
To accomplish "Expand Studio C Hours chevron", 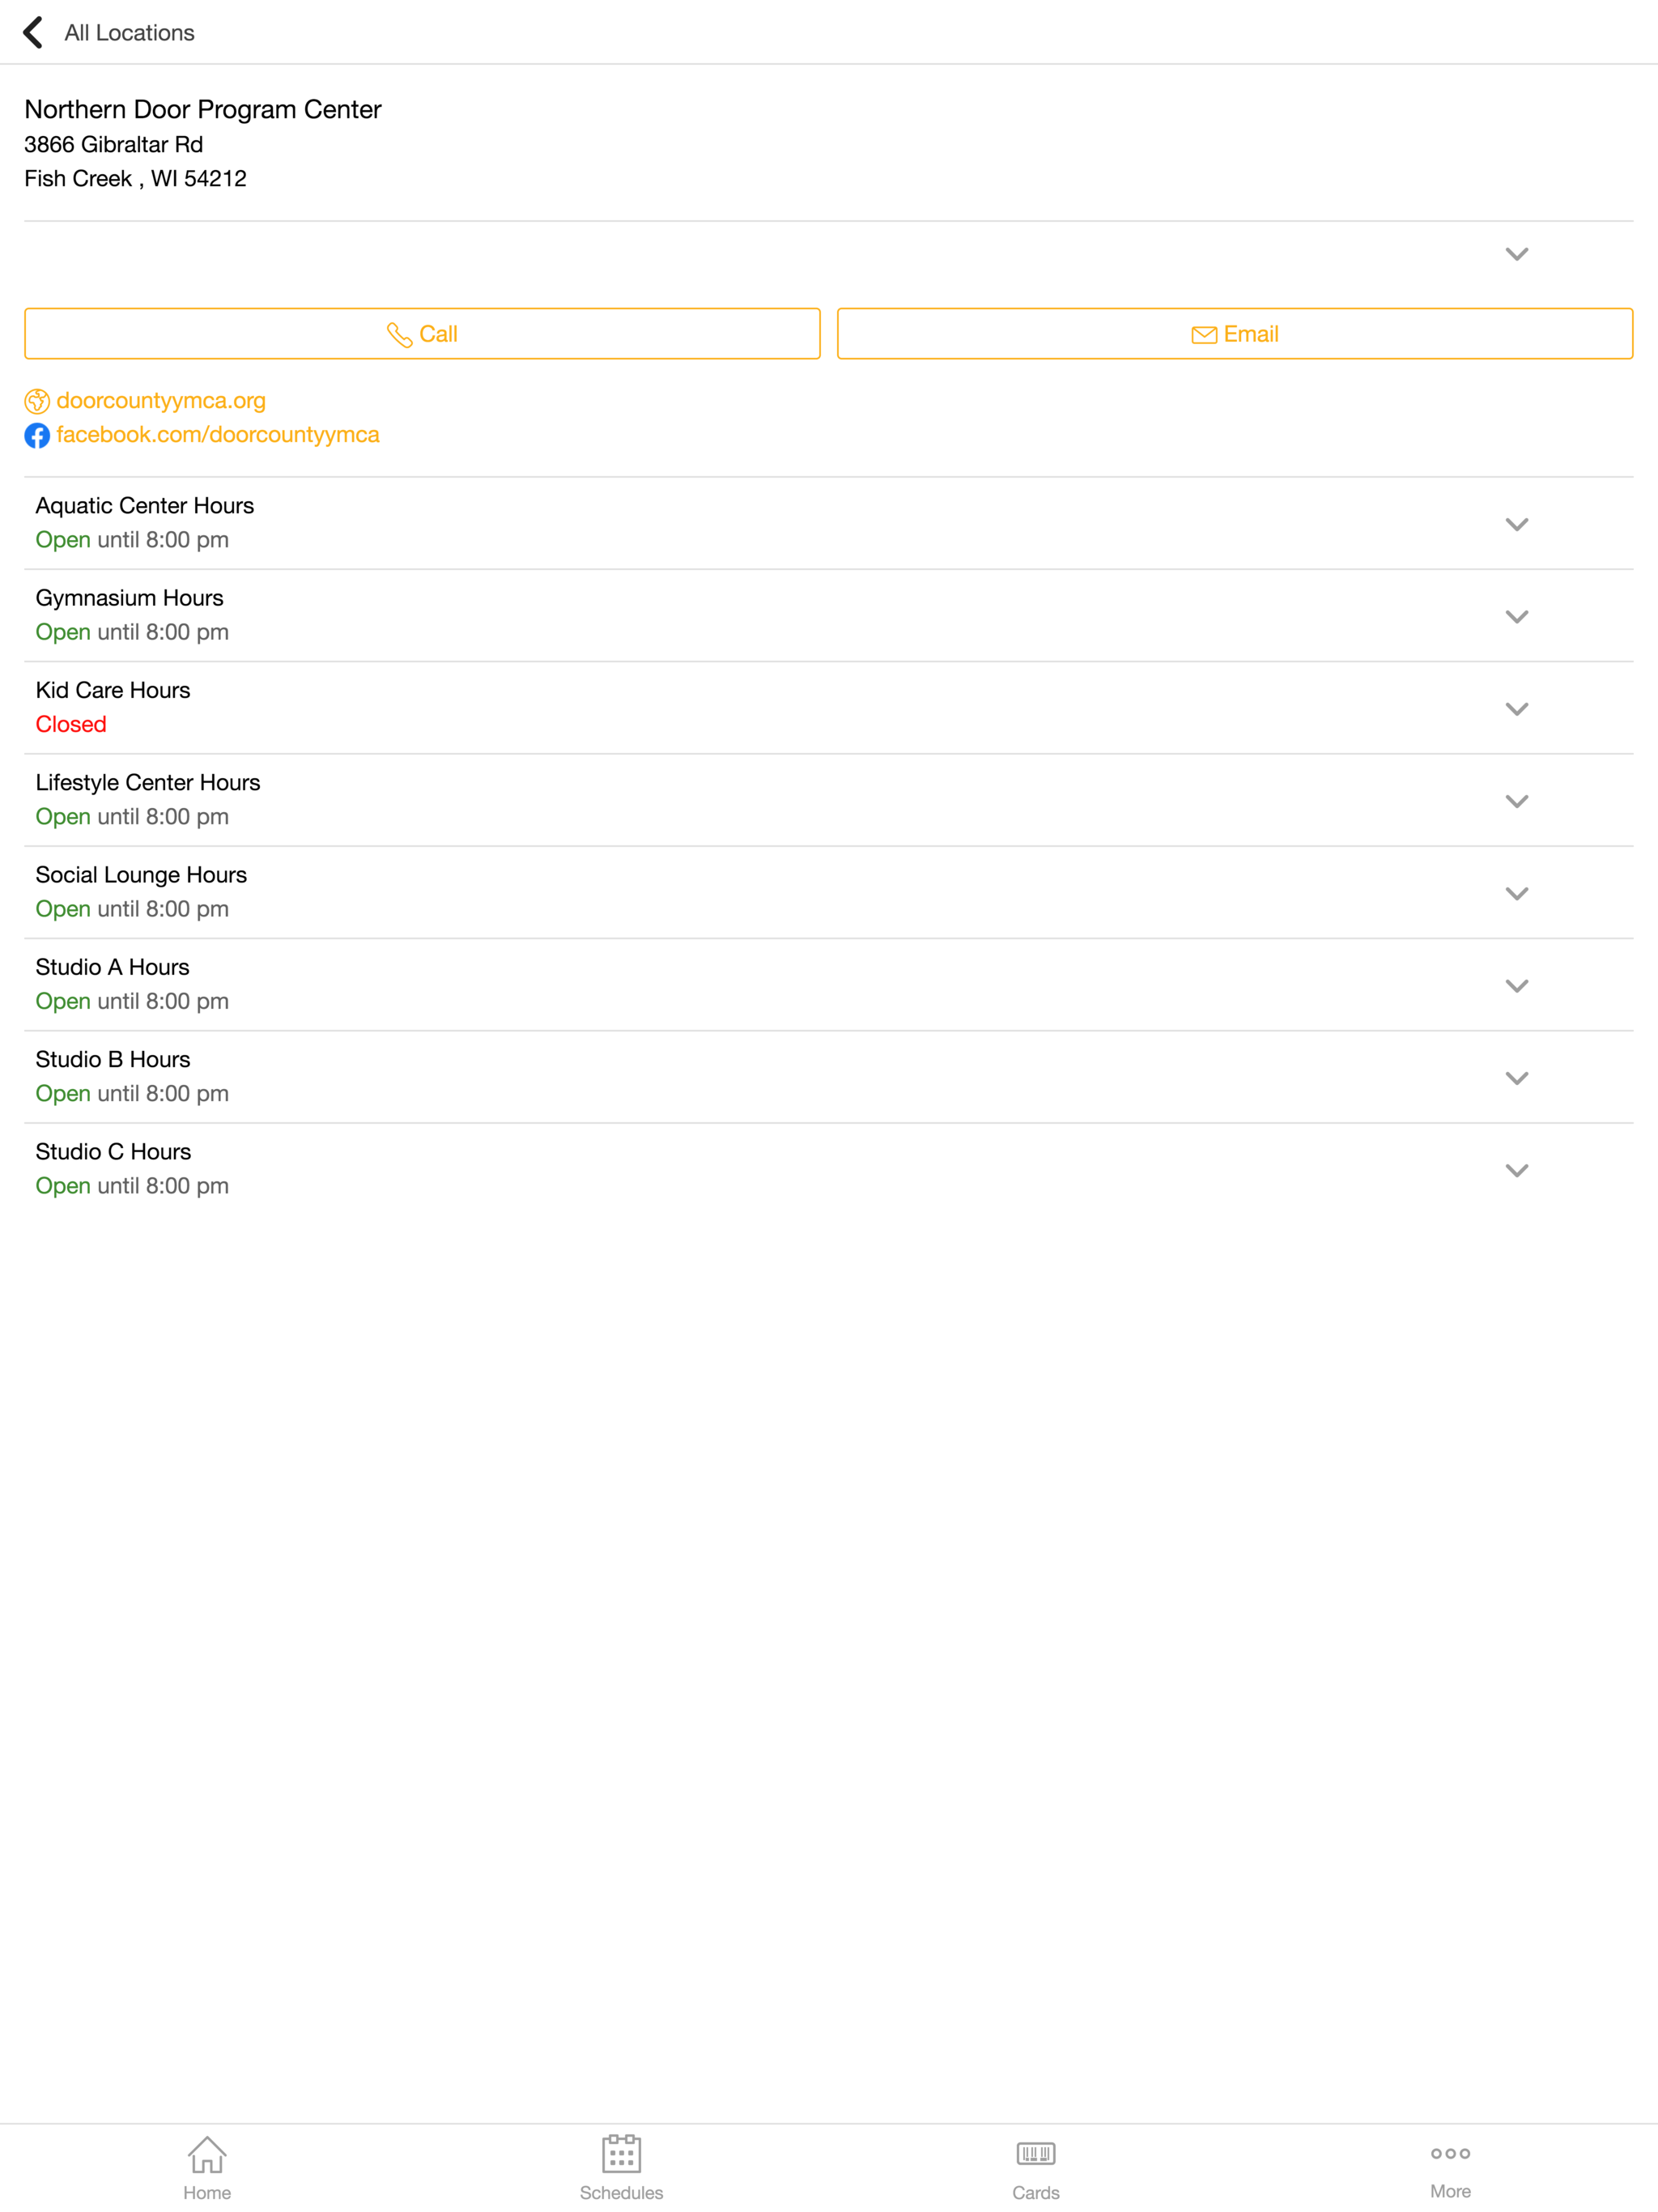I will pyautogui.click(x=1516, y=1170).
